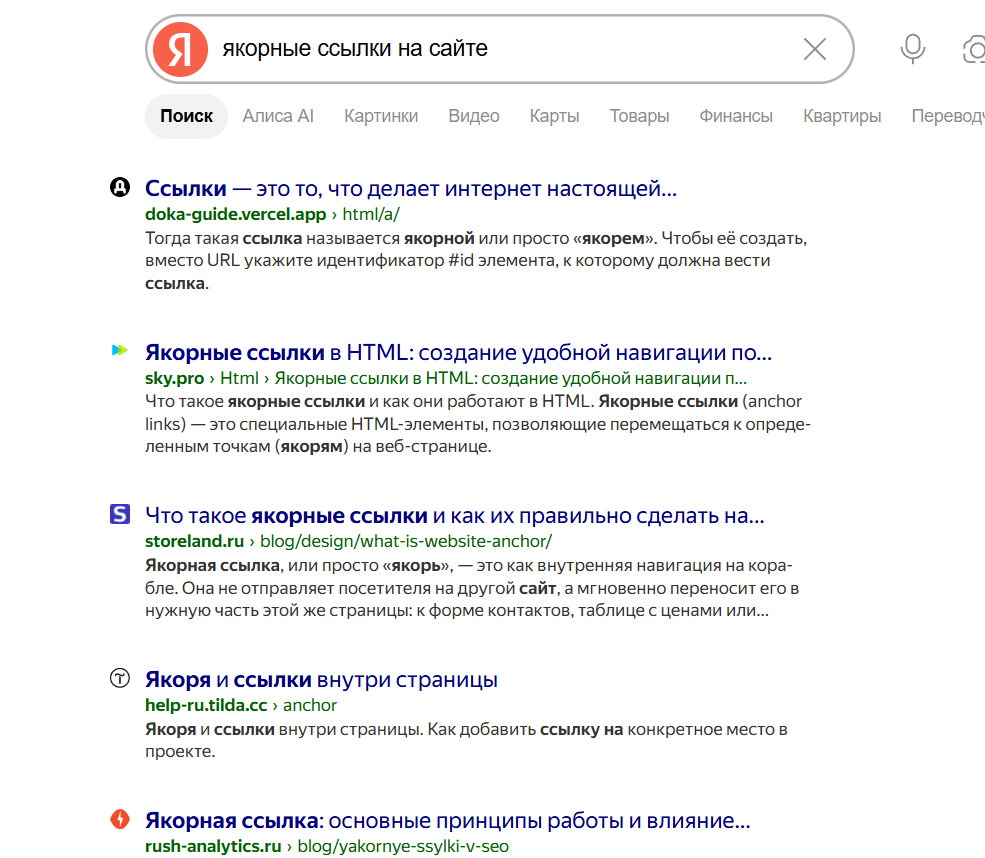Click the red Yandex logo
The height and width of the screenshot is (858, 985).
click(180, 49)
